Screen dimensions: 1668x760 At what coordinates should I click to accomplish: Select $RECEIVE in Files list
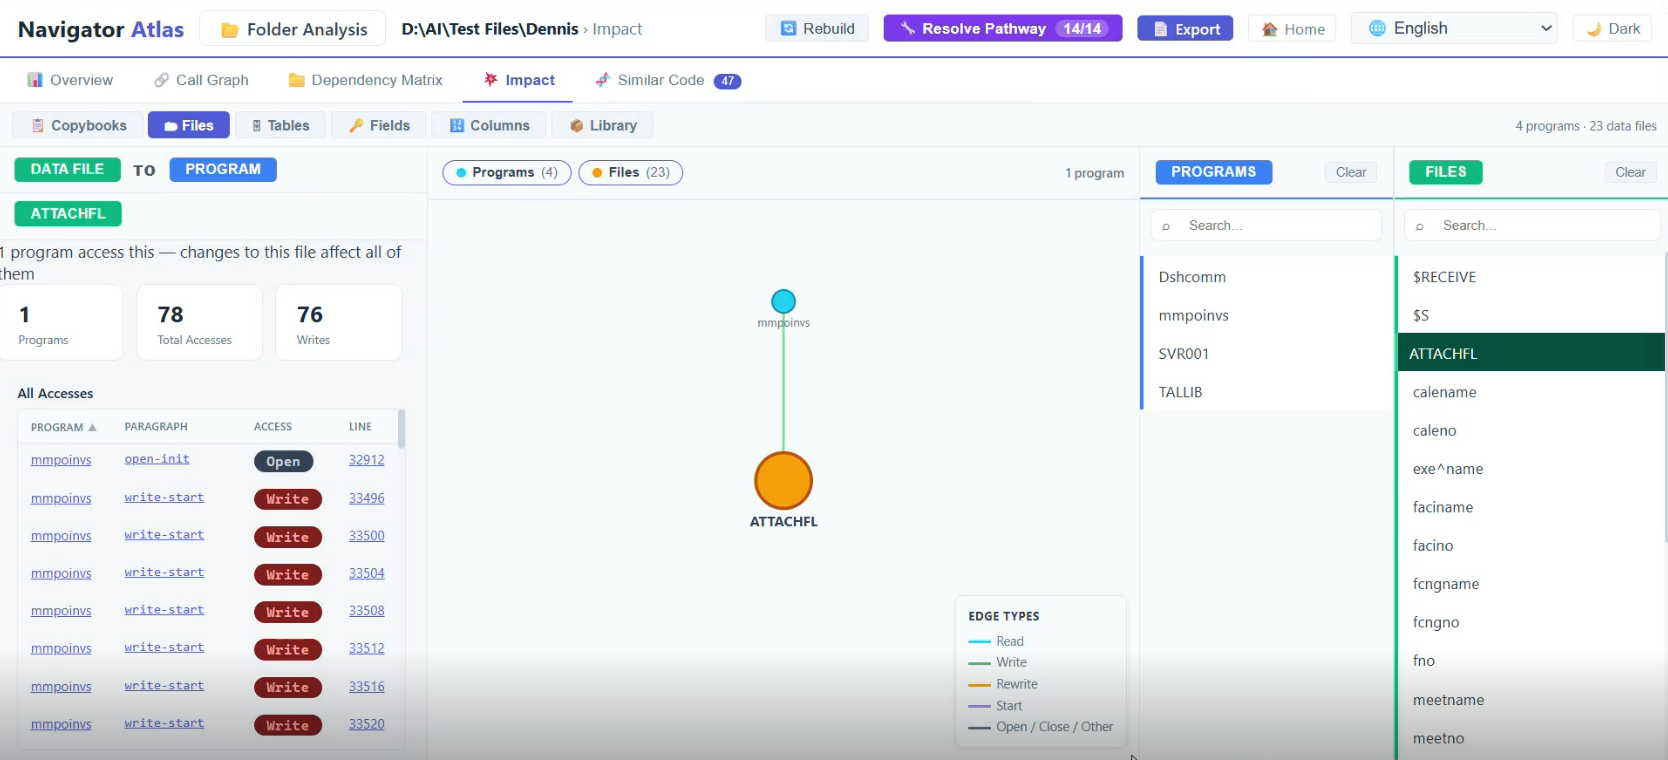(x=1531, y=277)
